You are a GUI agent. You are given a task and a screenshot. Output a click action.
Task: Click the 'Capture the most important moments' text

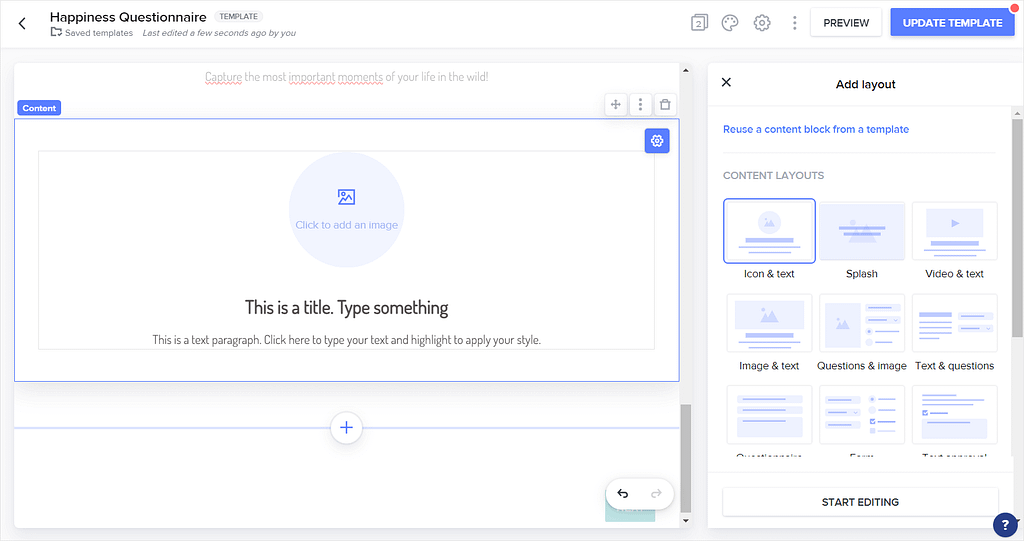tap(347, 77)
